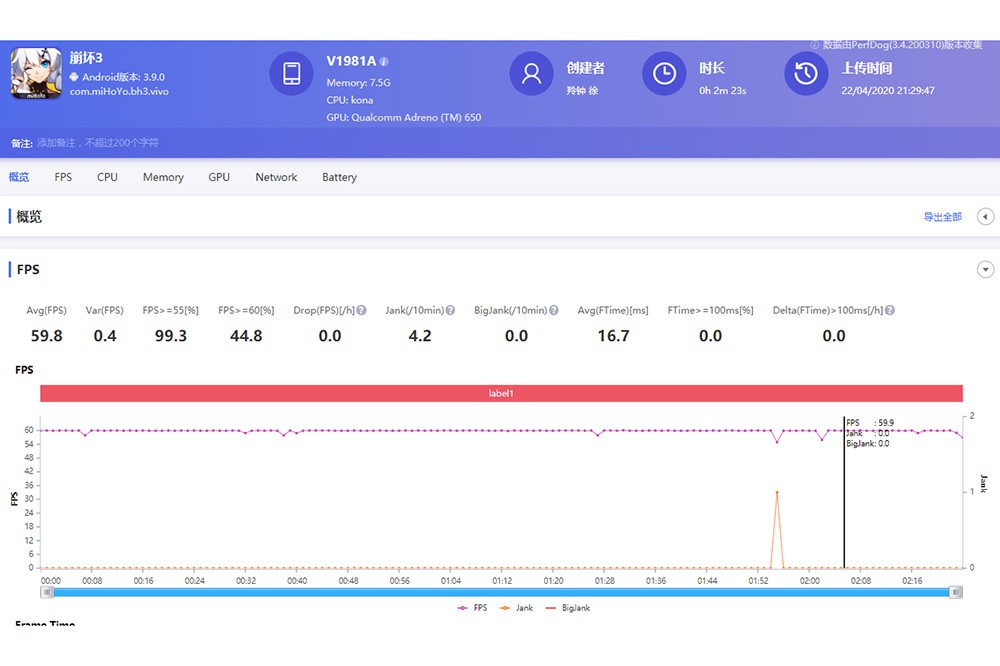The image size is (1000, 666).
Task: Click the upload time history icon
Action: (806, 74)
